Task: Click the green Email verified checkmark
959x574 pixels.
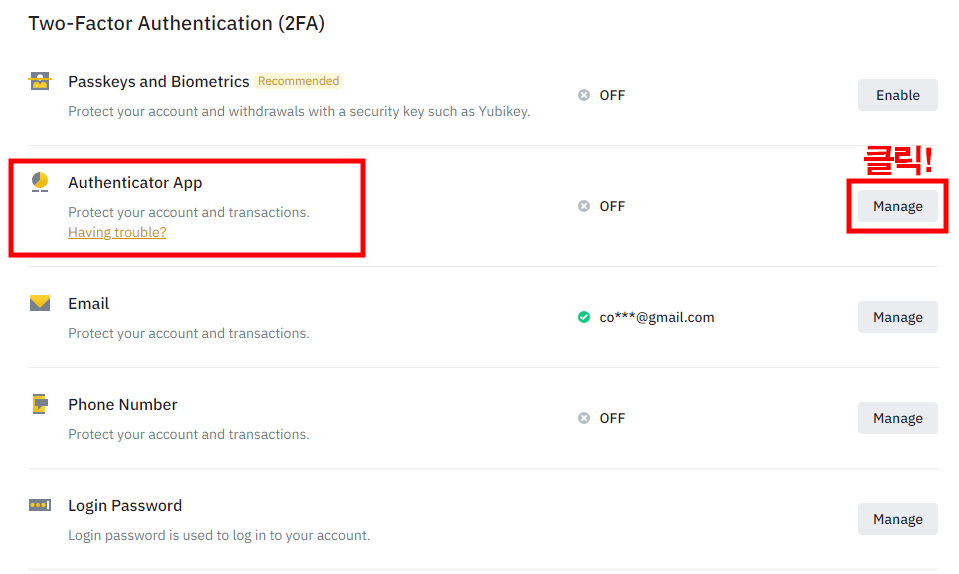Action: 584,317
